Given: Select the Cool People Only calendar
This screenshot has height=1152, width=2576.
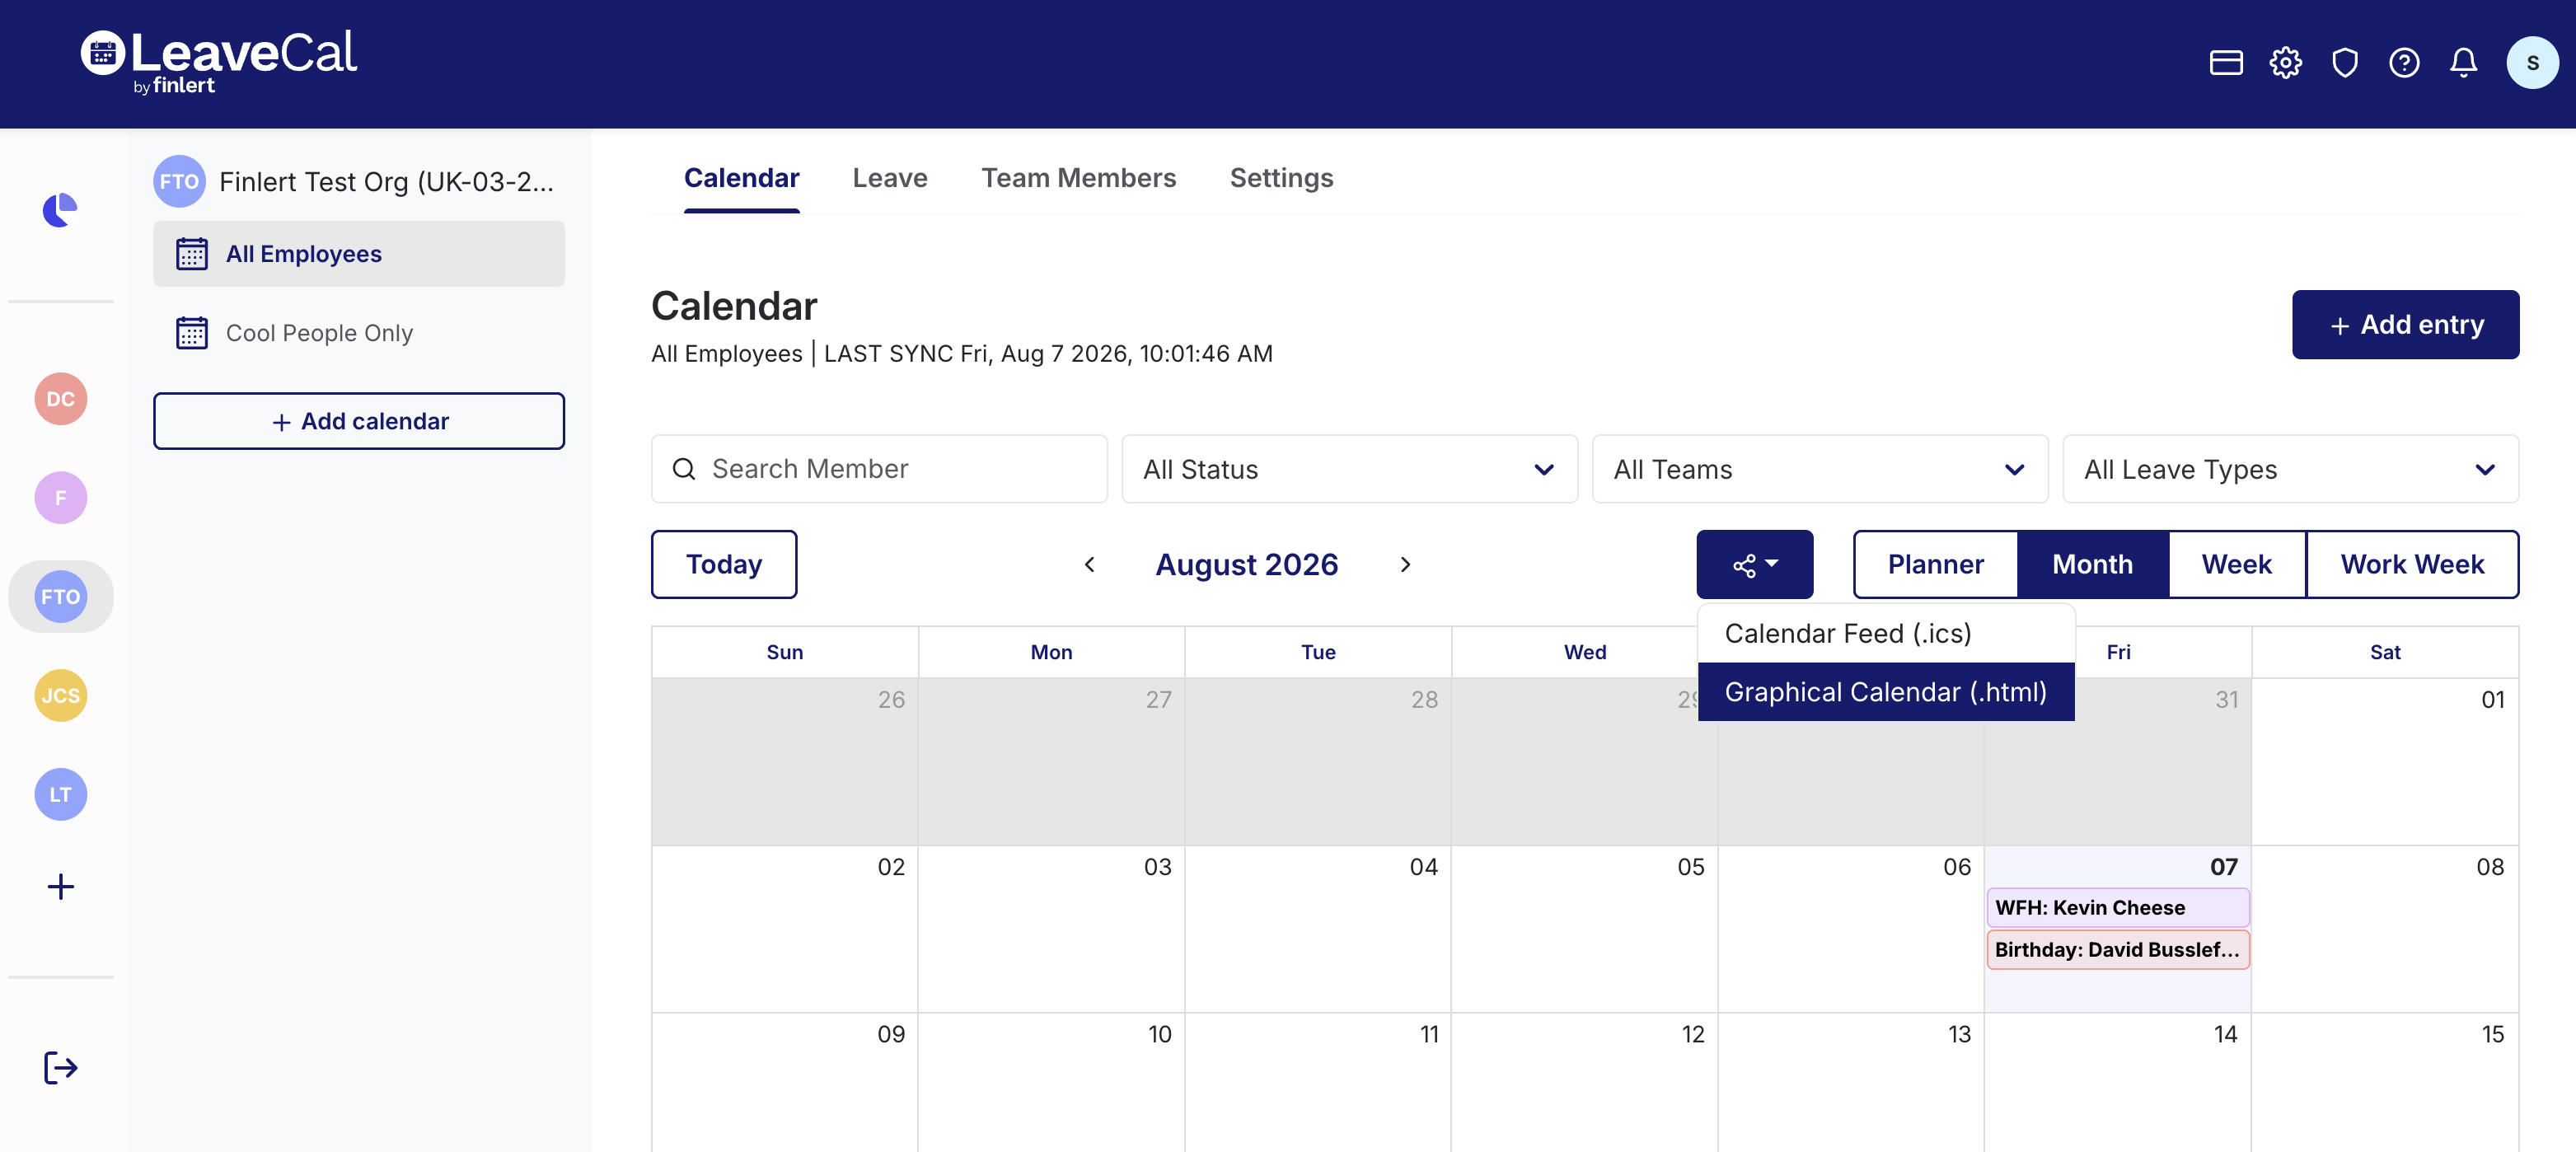Looking at the screenshot, I should click(x=359, y=333).
